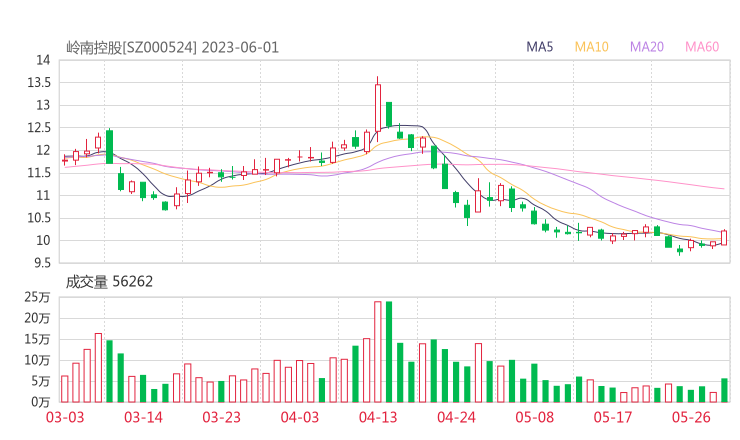Click the 11.5 price axis label

39,173
